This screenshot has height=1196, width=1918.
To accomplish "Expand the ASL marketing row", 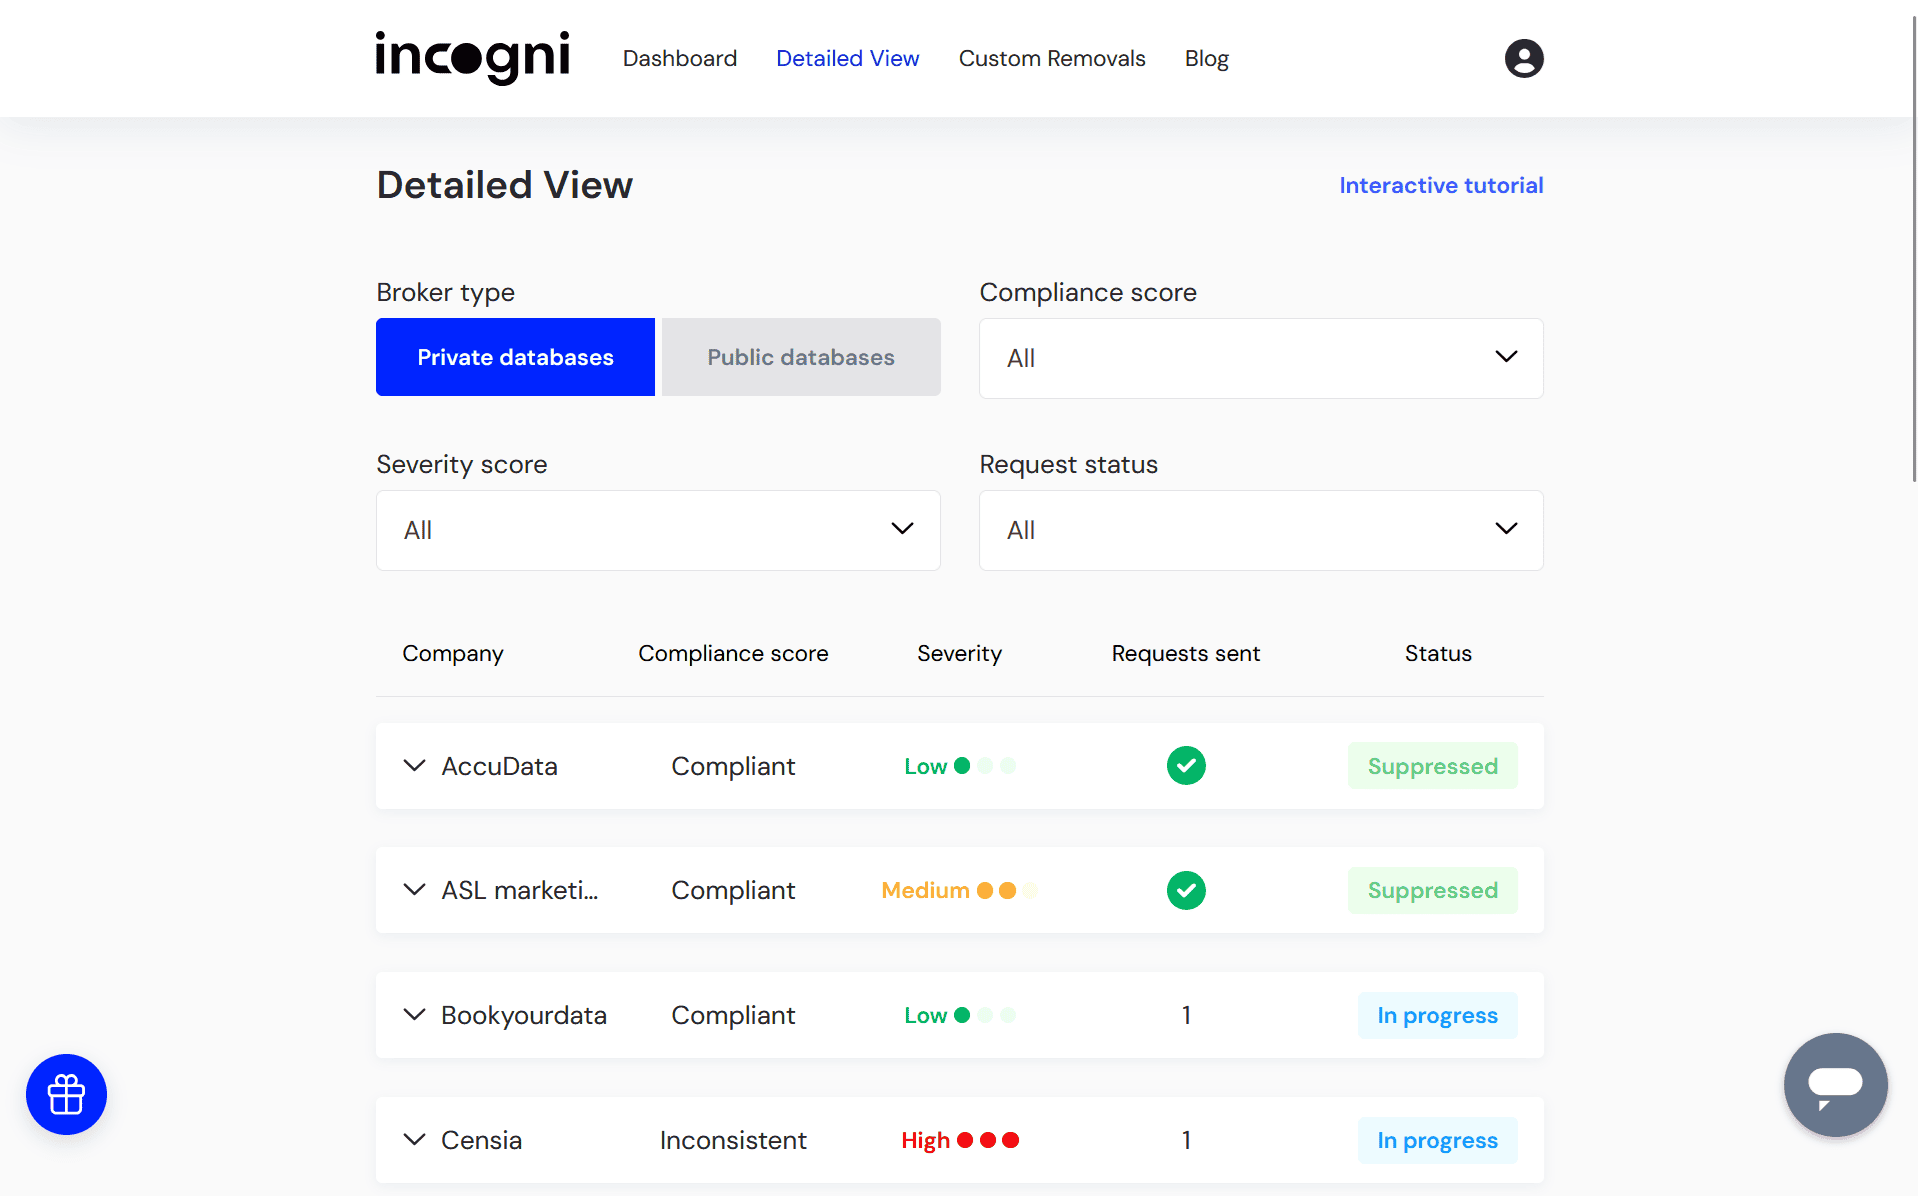I will click(x=414, y=890).
